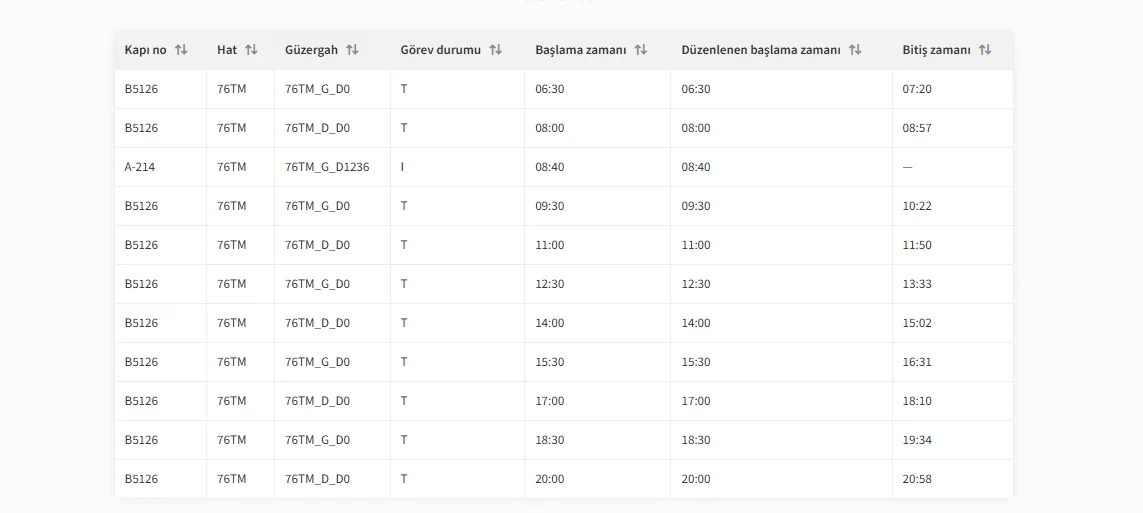Sort by Düzenlenen başlama zamanı icon
Image resolution: width=1143 pixels, height=513 pixels.
pos(855,50)
